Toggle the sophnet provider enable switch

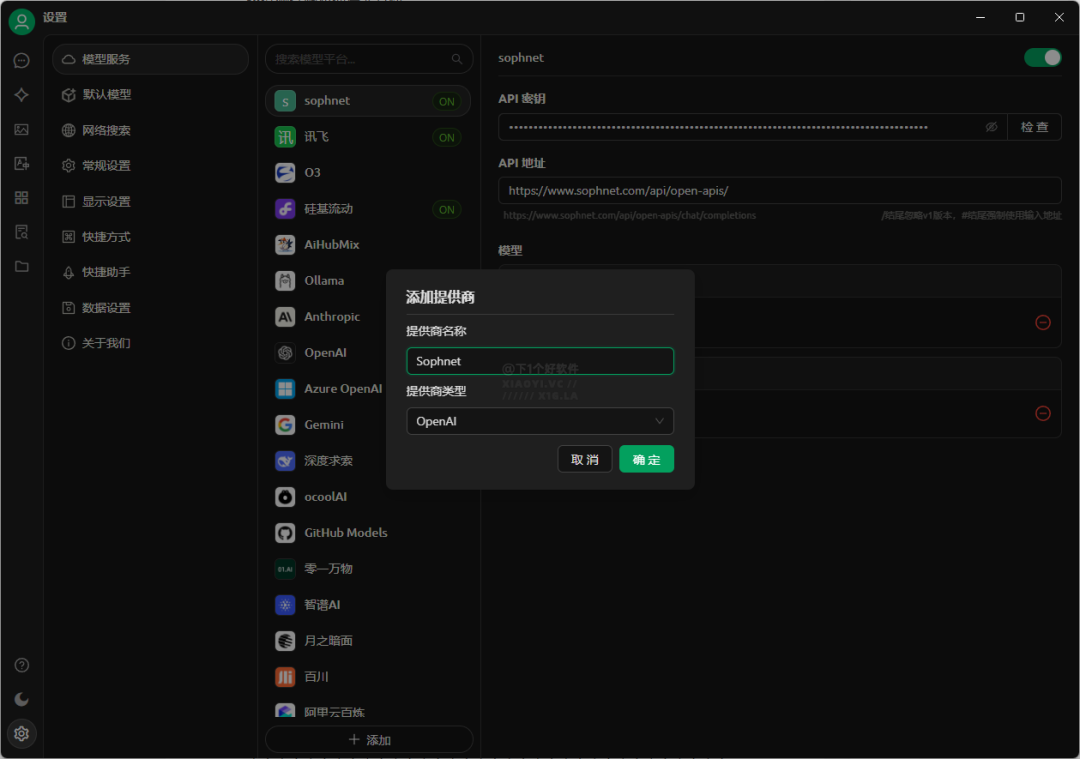point(1042,58)
